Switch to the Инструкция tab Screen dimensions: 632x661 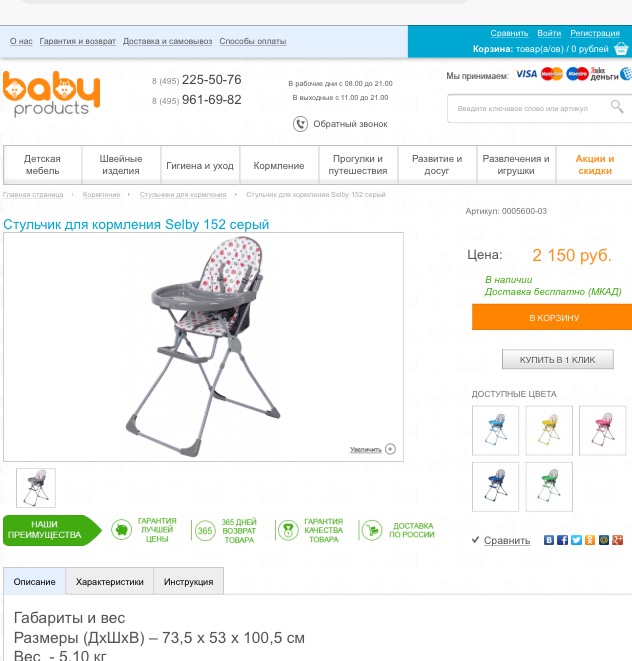188,582
